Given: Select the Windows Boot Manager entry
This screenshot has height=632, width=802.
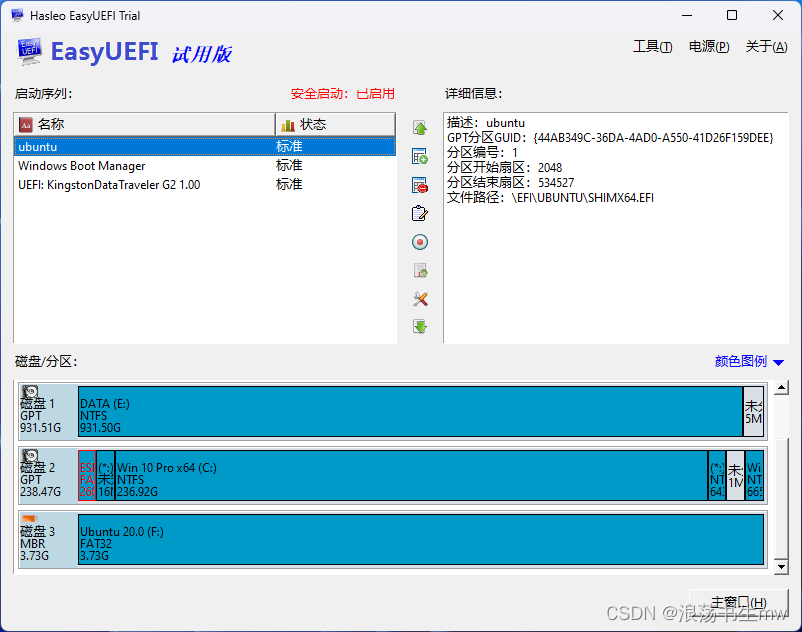Looking at the screenshot, I should tap(205, 166).
